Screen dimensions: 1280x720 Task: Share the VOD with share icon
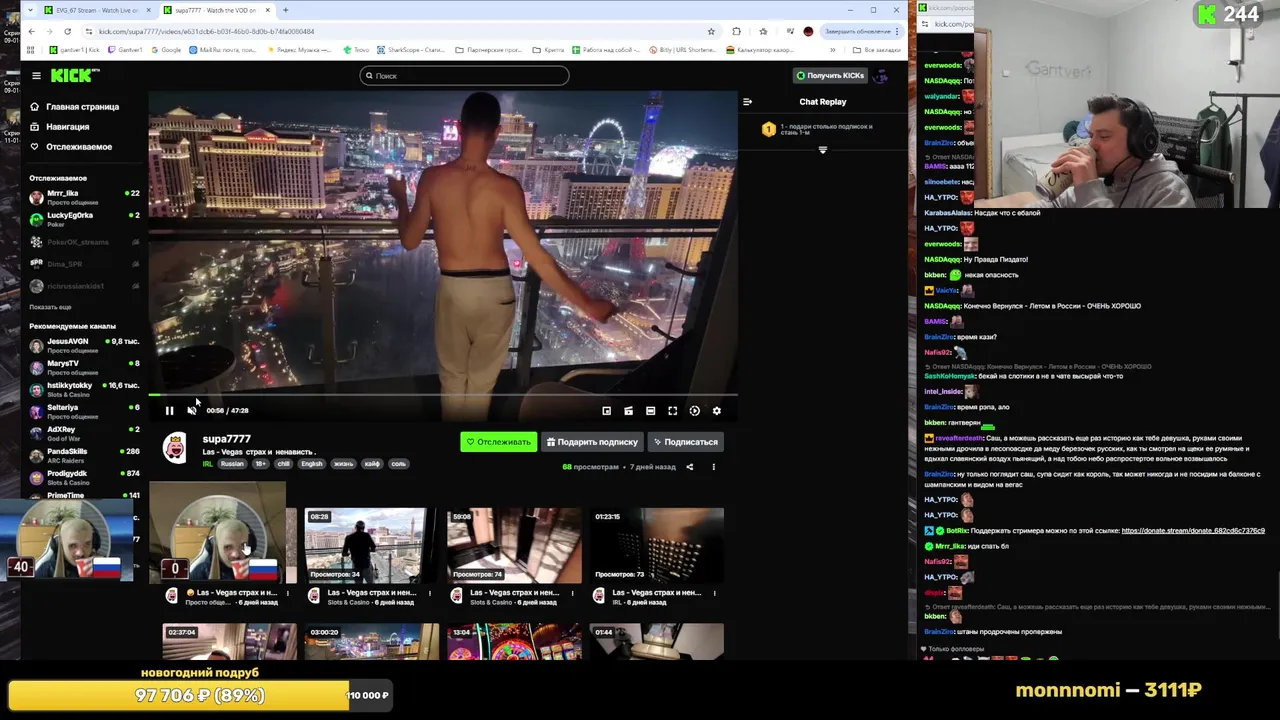click(689, 467)
